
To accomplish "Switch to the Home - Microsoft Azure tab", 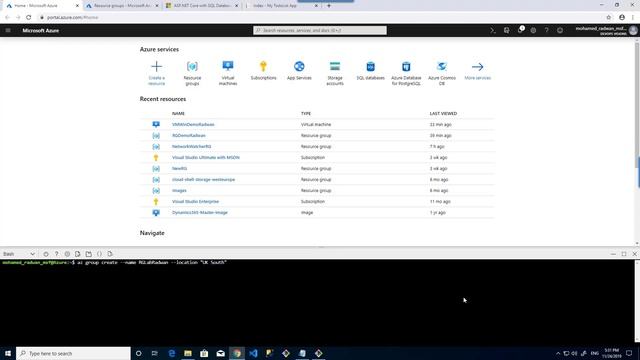I will pyautogui.click(x=41, y=6).
